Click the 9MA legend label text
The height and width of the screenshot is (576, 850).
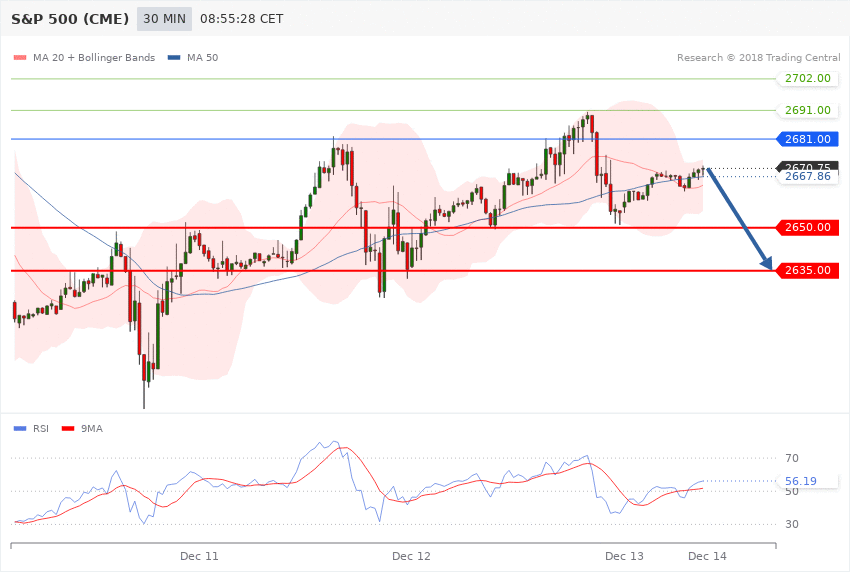coord(92,429)
